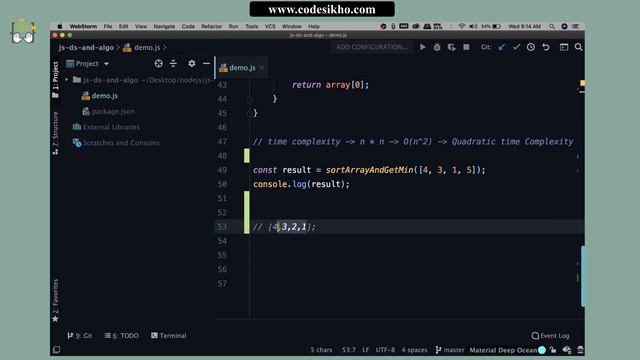Click 4 spaces indent setting
Screen dimensions: 640x360
tap(414, 350)
